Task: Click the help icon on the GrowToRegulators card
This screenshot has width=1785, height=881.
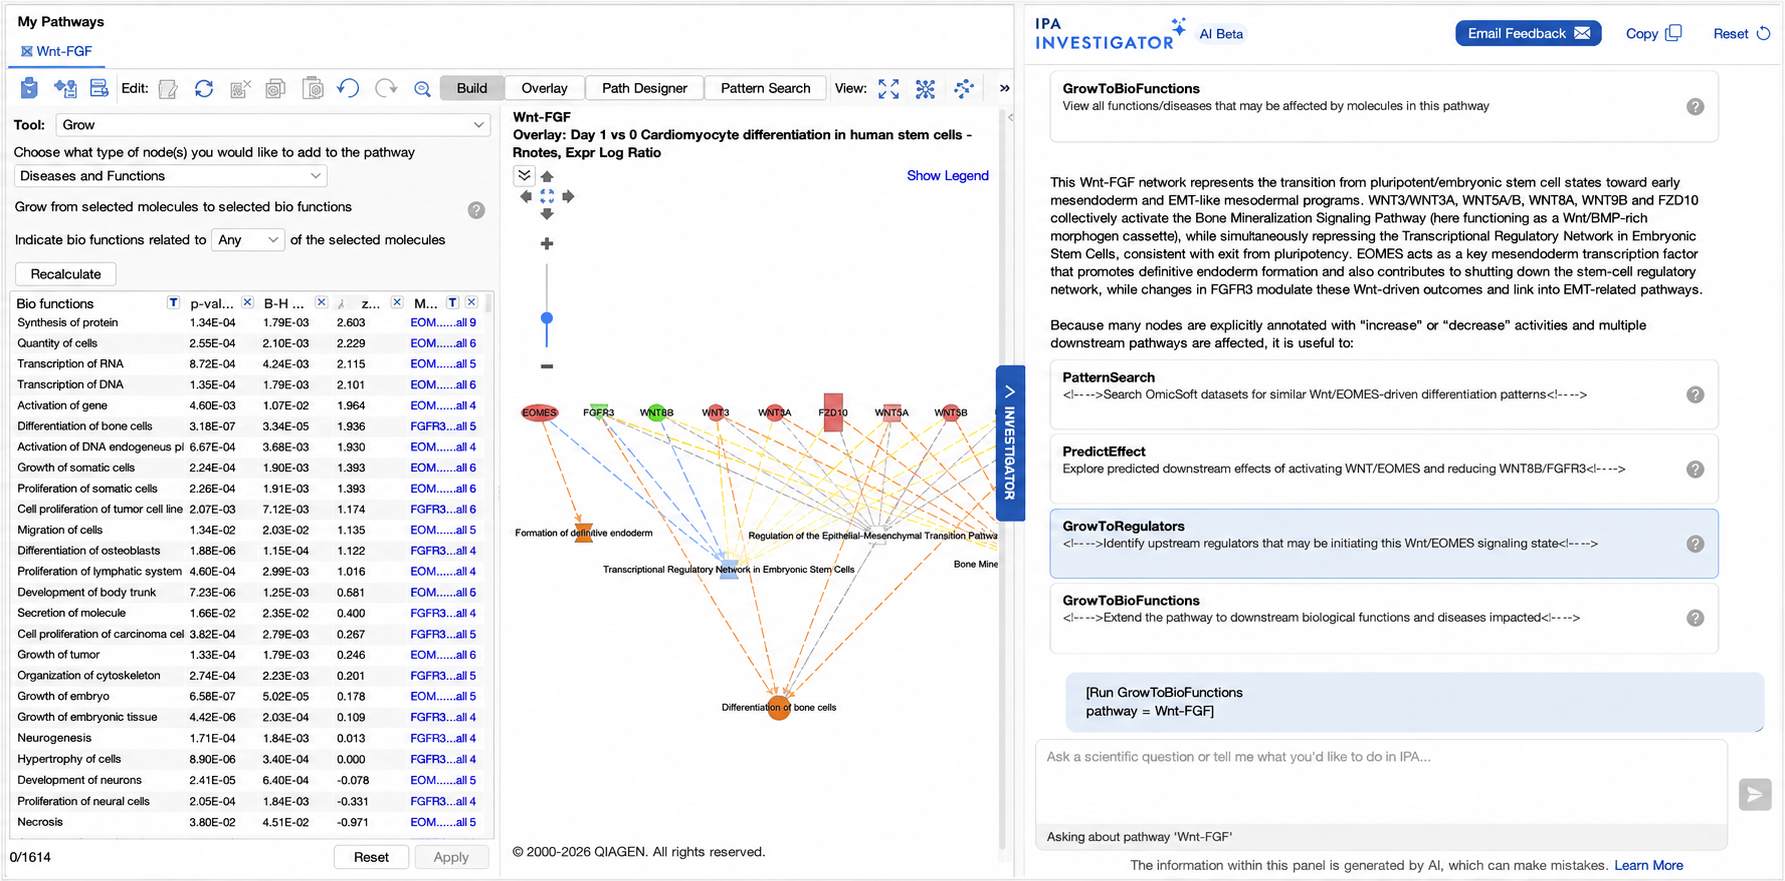Action: (x=1695, y=544)
